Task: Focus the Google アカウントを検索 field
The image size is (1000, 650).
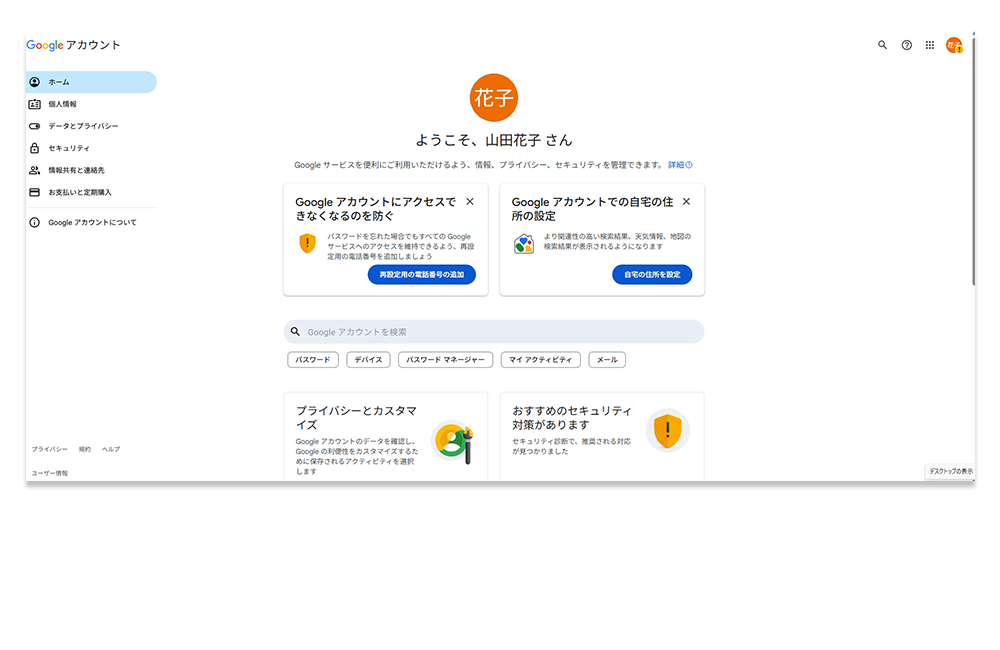Action: coord(494,332)
